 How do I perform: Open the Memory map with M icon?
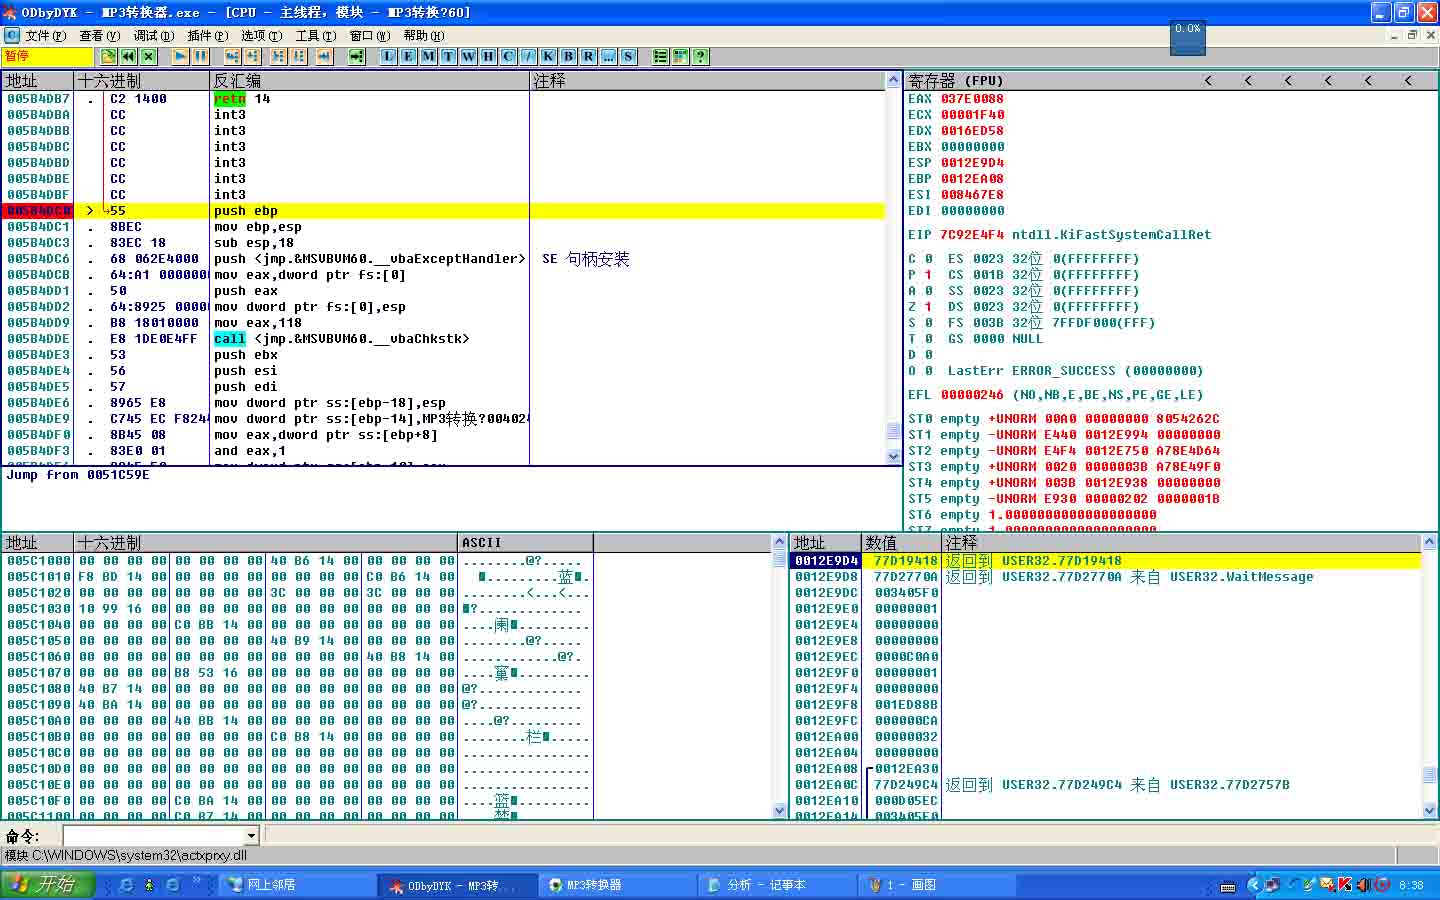(428, 57)
